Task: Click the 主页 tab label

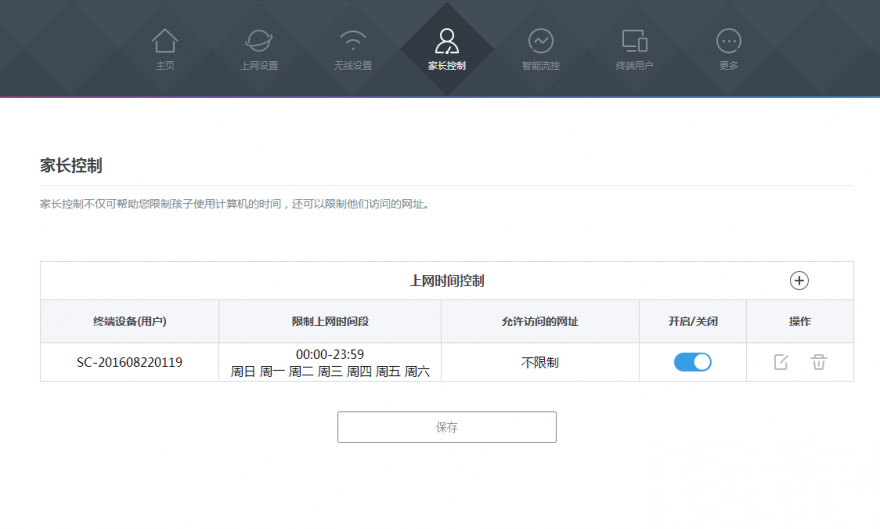Action: click(165, 66)
